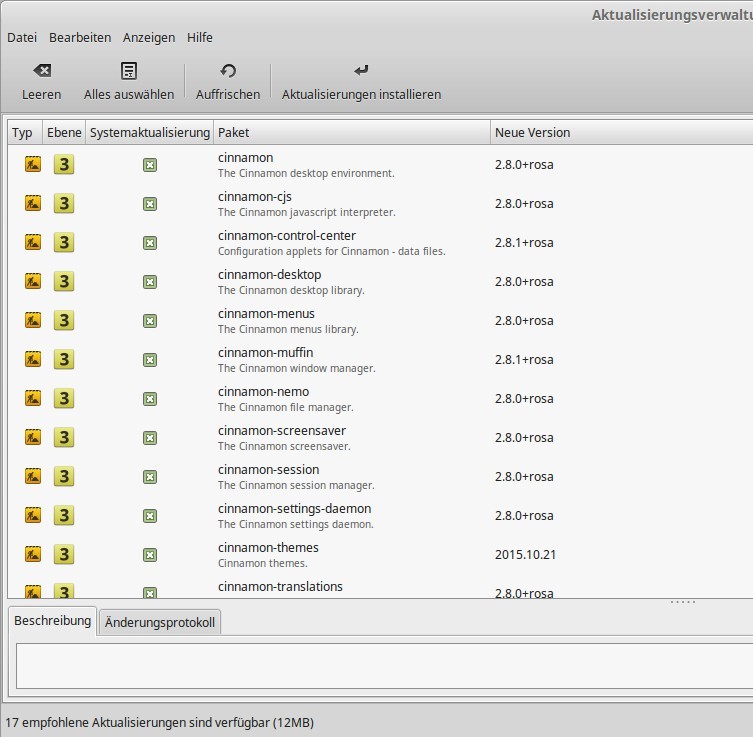Open the Bearbeiten menu
Image resolution: width=753 pixels, height=737 pixels.
[80, 37]
